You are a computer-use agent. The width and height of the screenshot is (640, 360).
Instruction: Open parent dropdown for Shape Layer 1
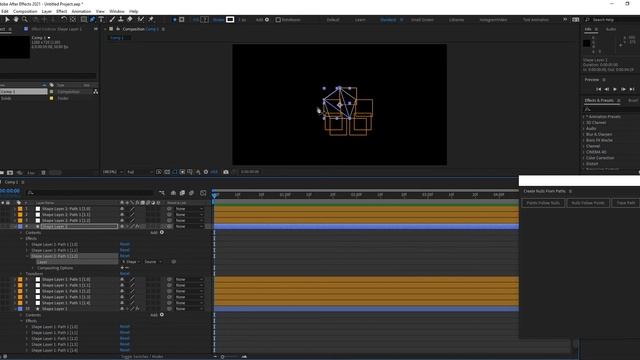click(189, 309)
